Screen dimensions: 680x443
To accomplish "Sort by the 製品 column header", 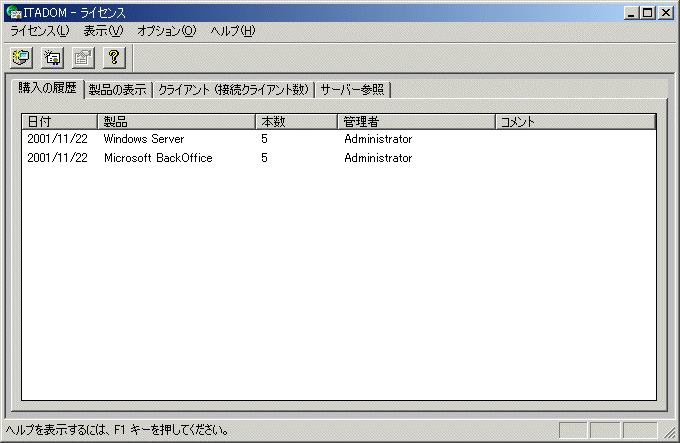I will (177, 122).
